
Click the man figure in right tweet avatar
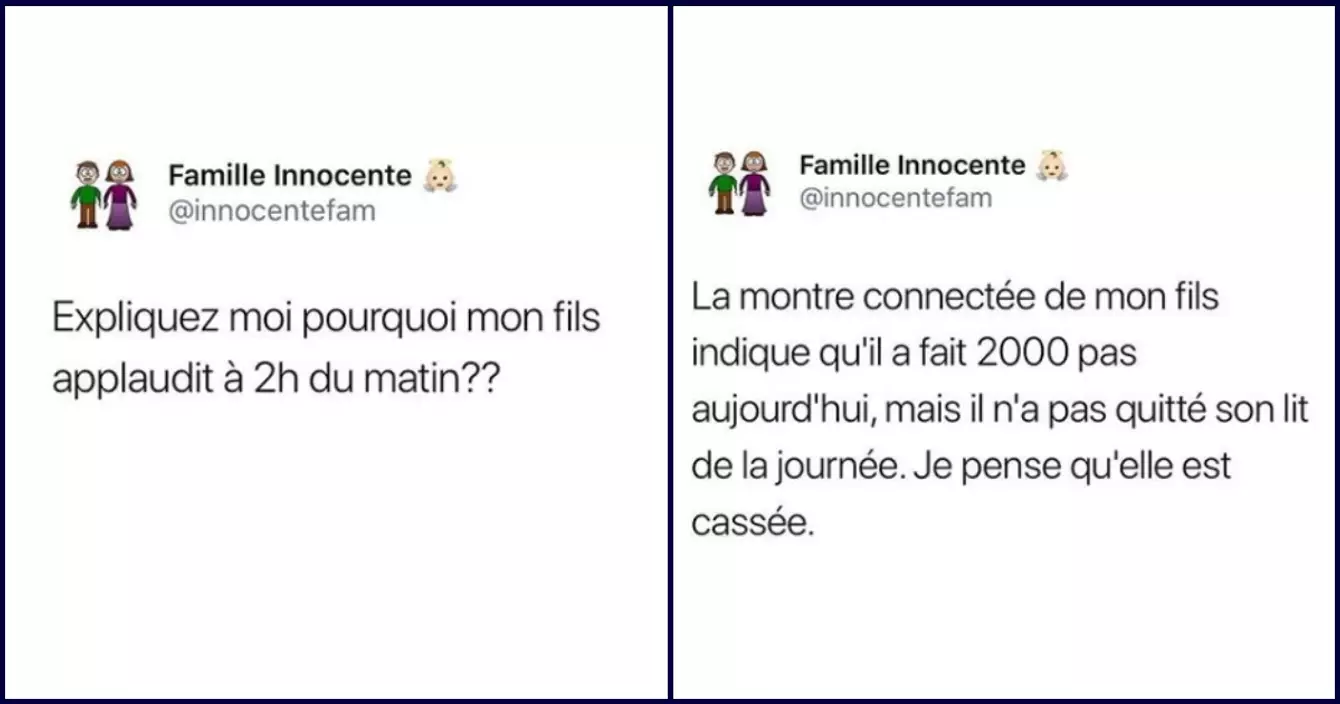click(724, 183)
